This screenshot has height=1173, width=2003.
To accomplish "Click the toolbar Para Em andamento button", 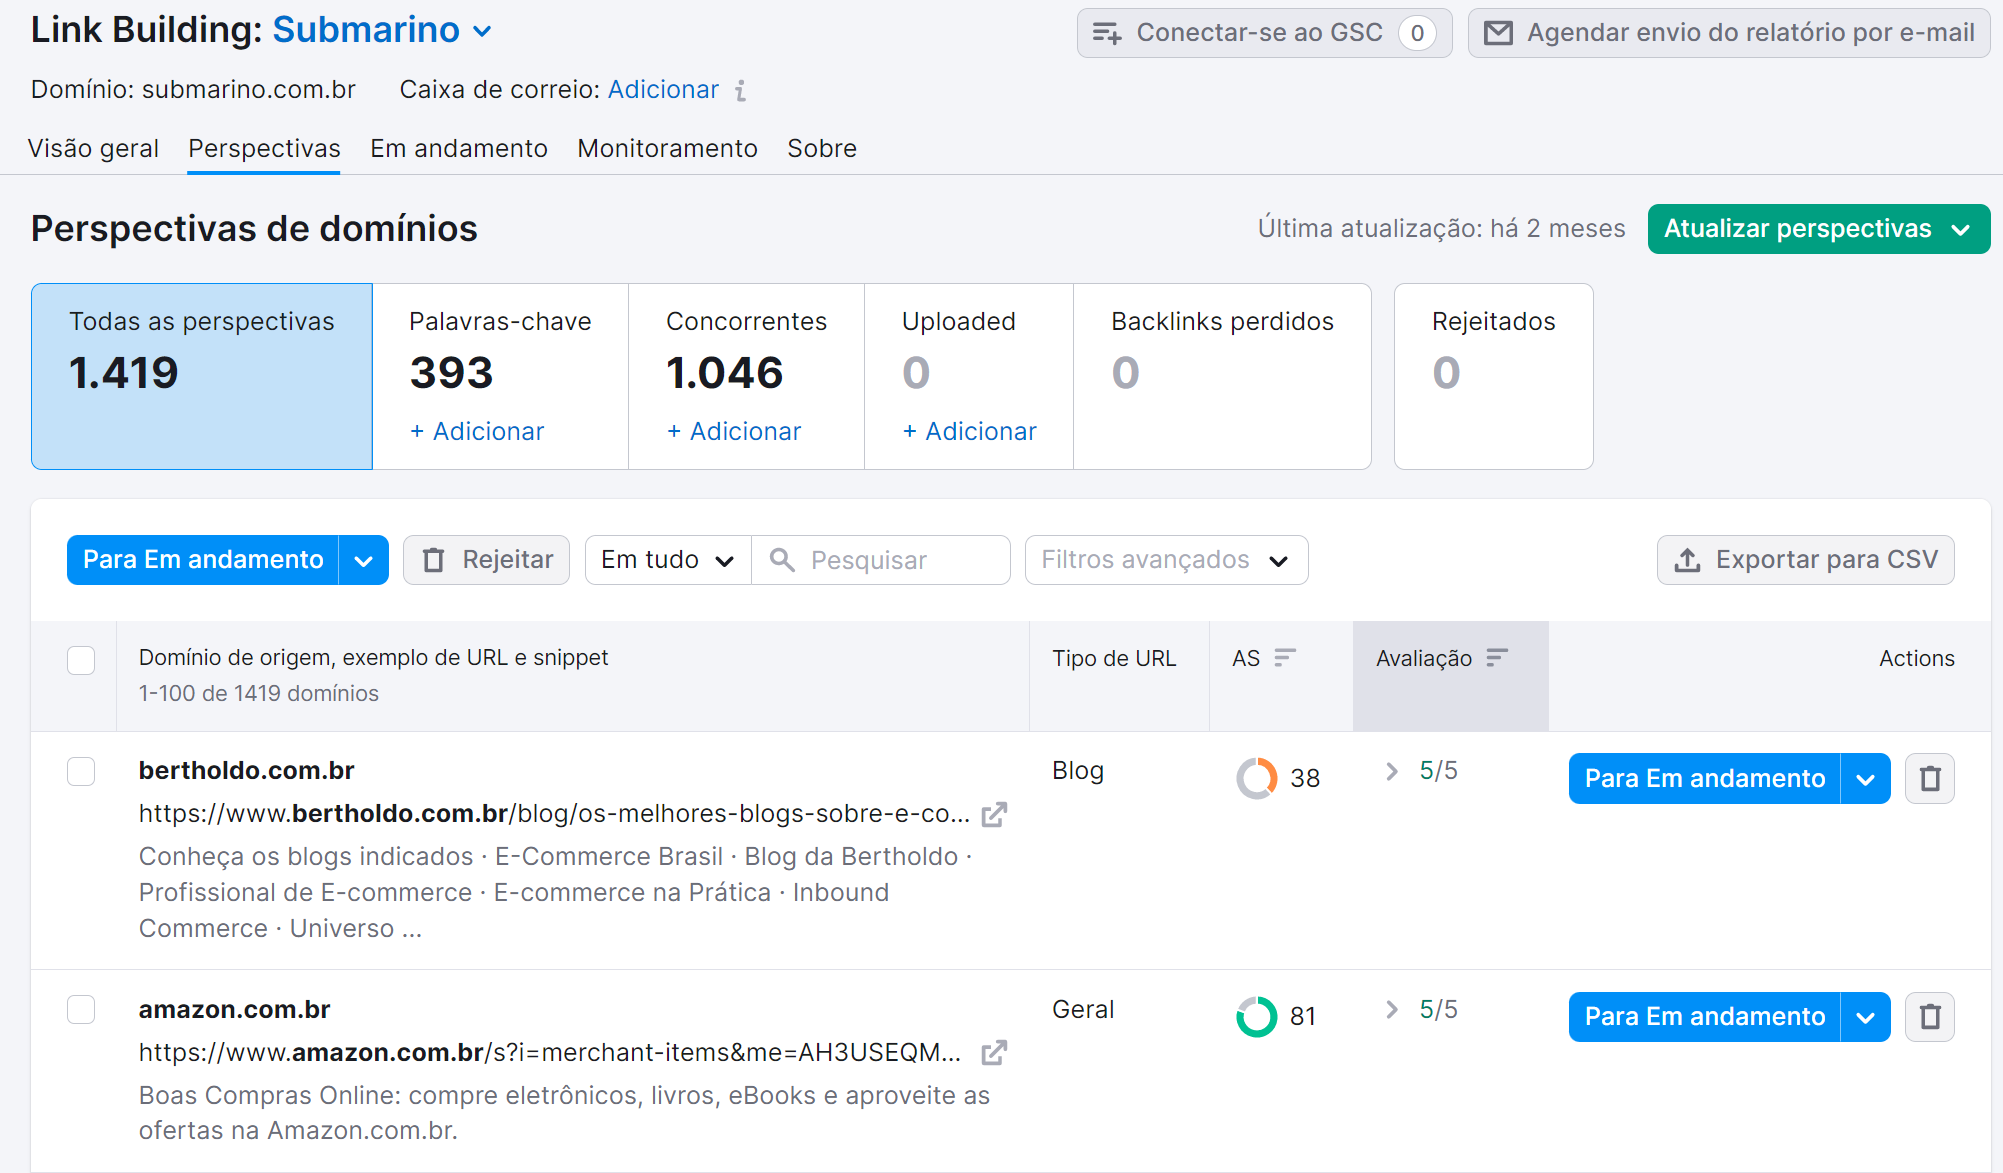I will point(203,560).
